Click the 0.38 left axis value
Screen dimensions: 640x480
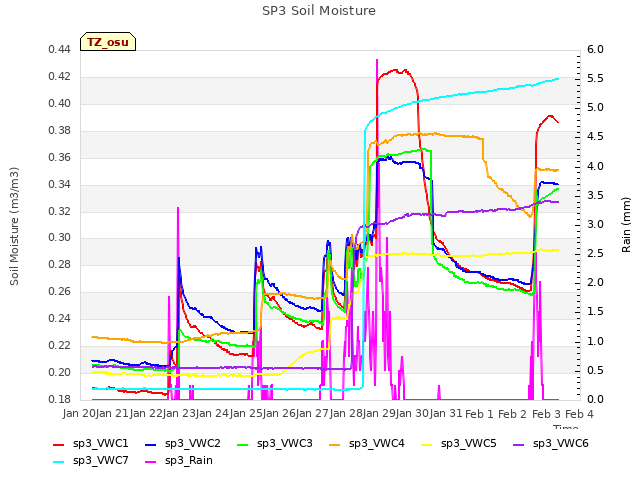(60, 130)
